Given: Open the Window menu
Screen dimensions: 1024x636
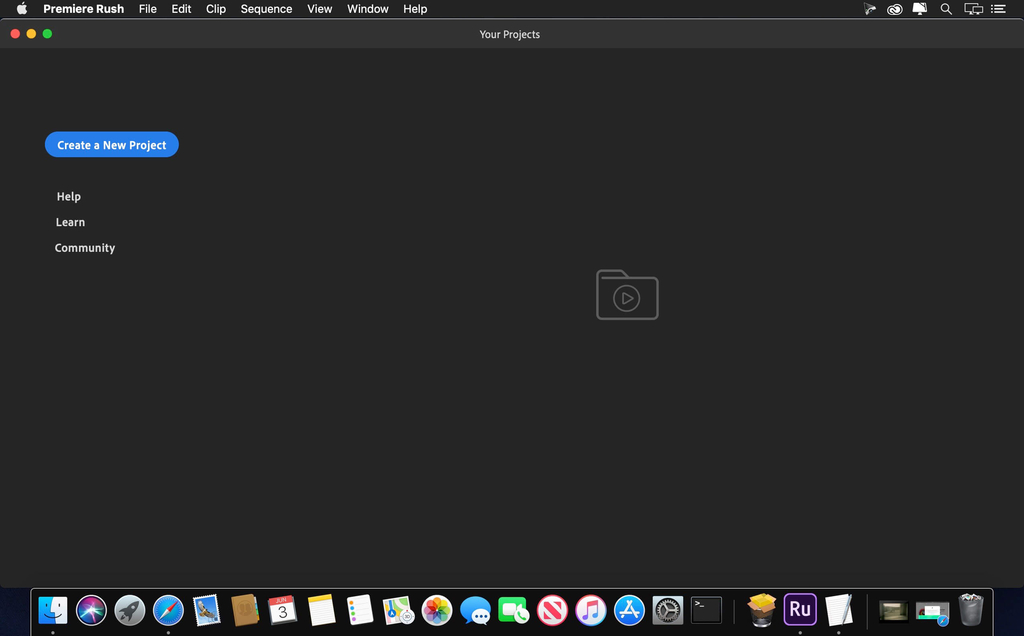Looking at the screenshot, I should 367,9.
